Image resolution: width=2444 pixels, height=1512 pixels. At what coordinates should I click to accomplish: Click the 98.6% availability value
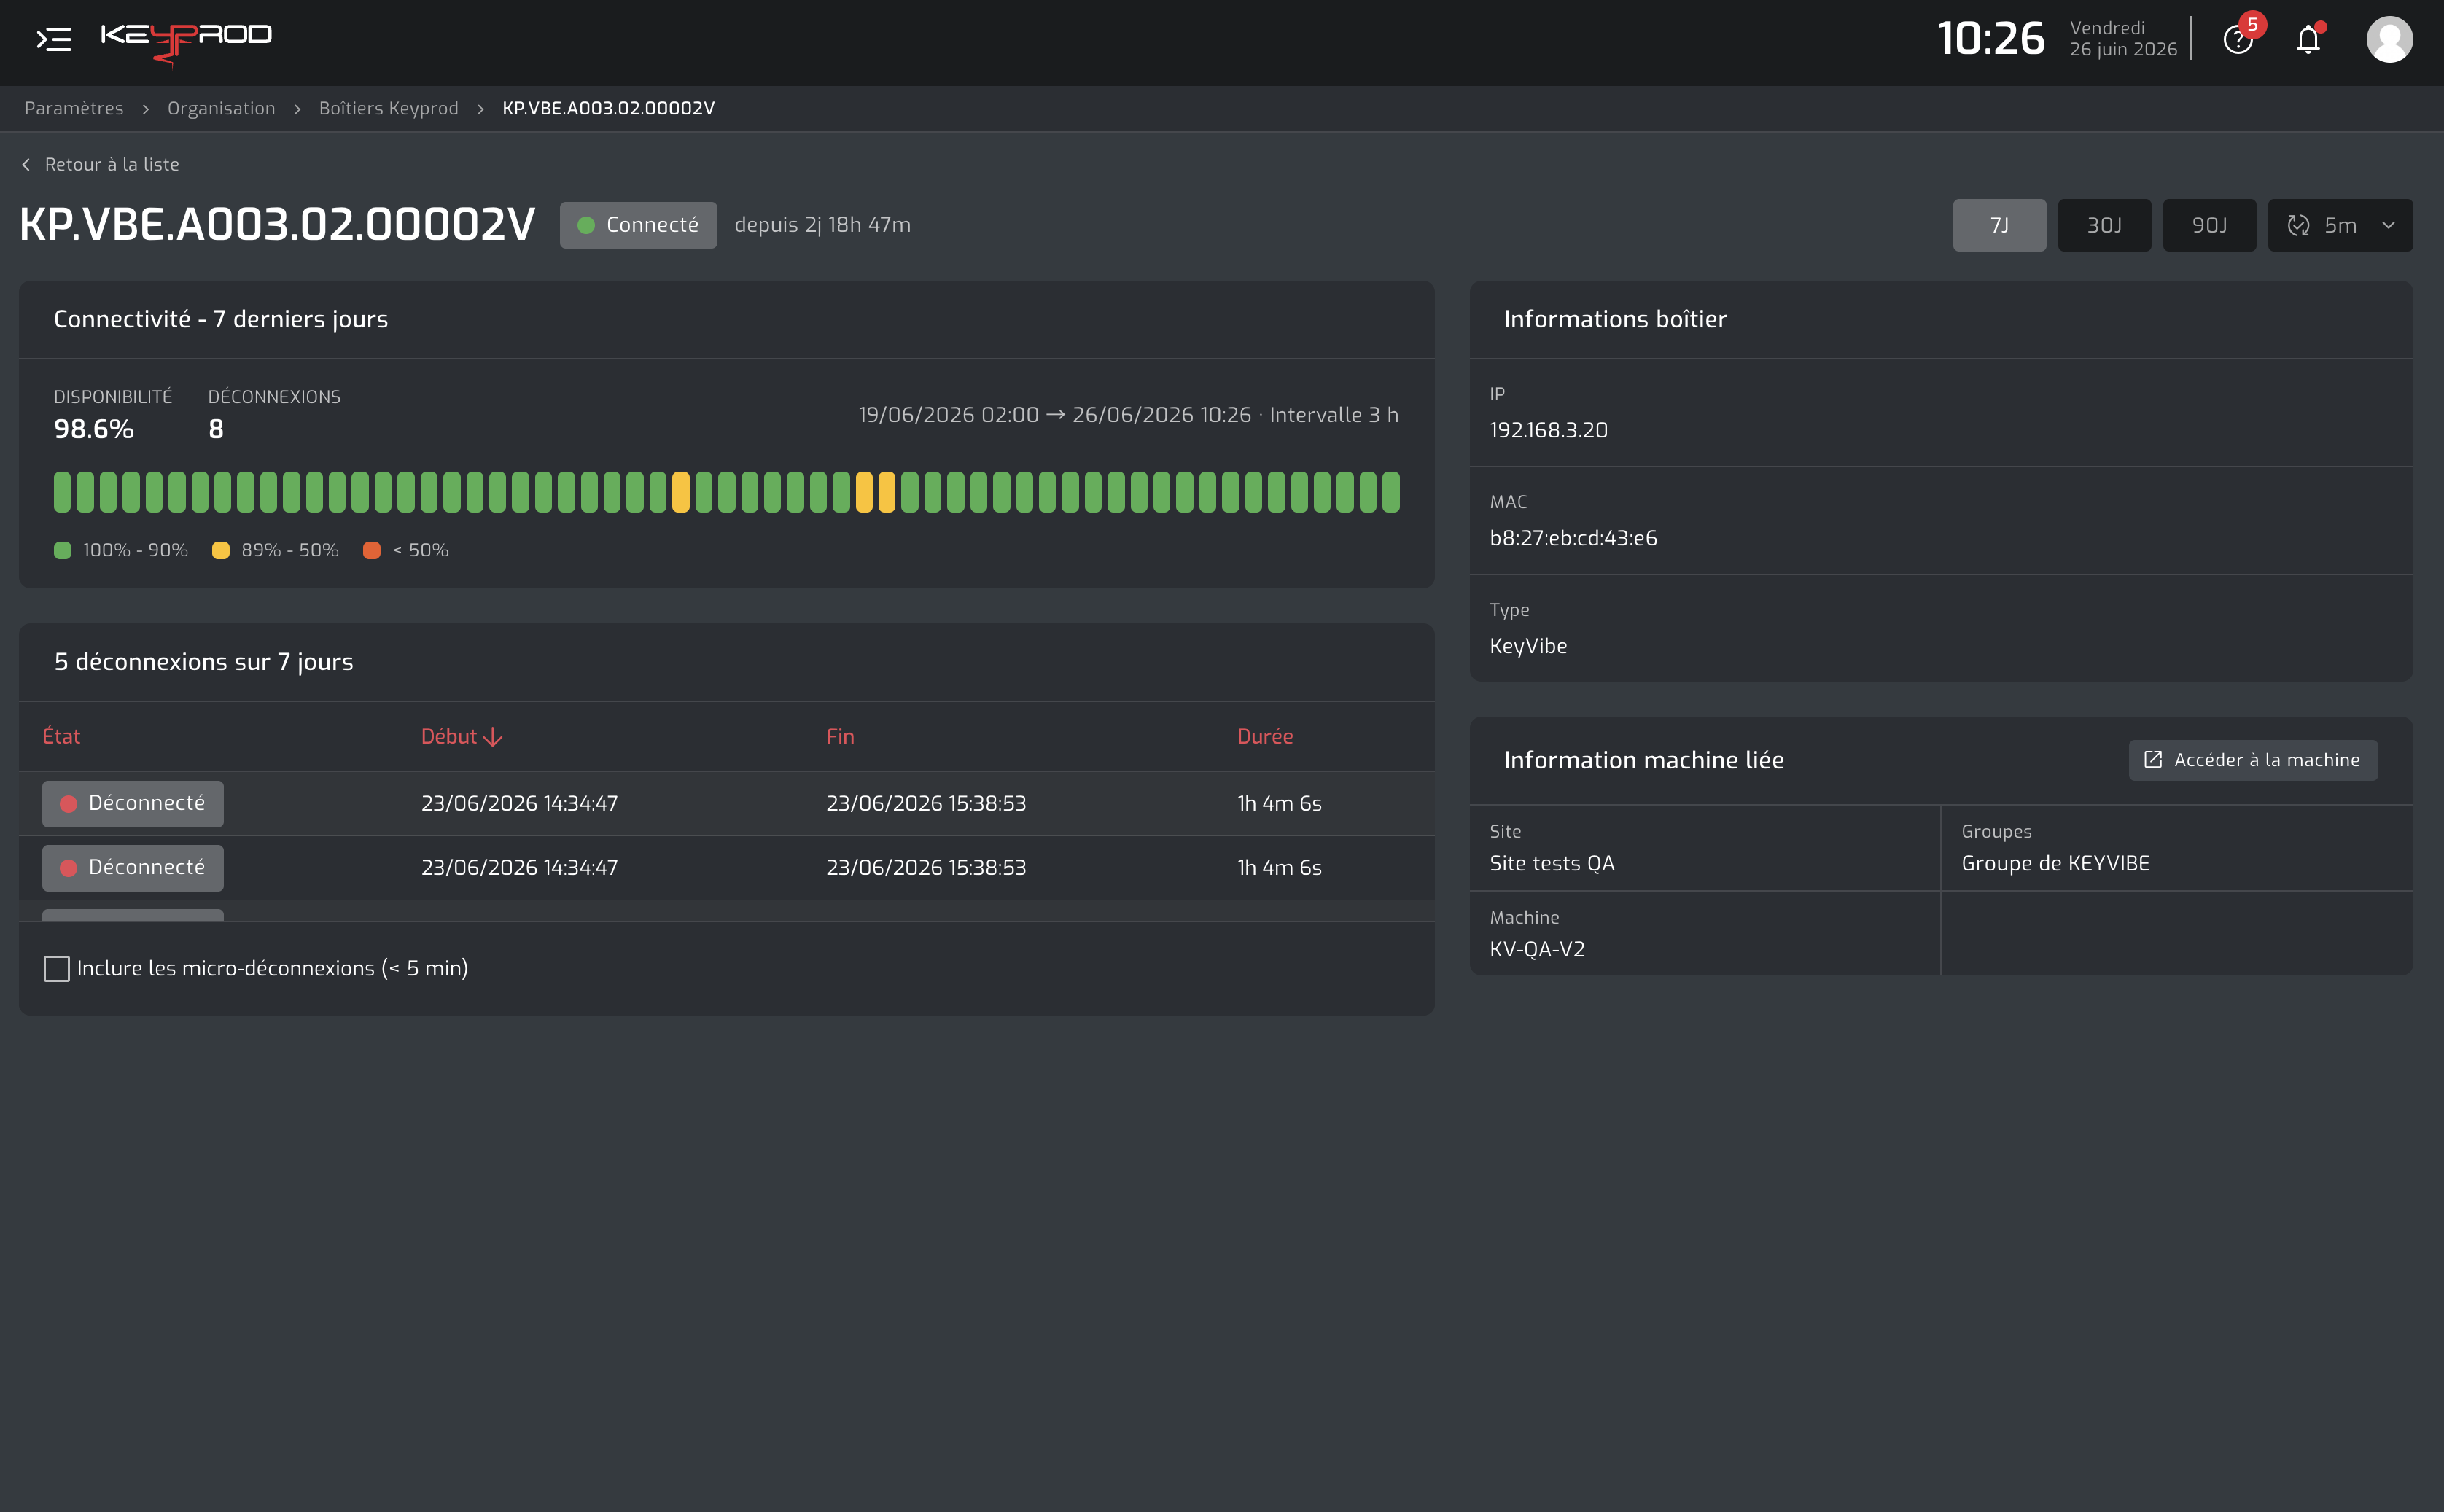pos(94,429)
